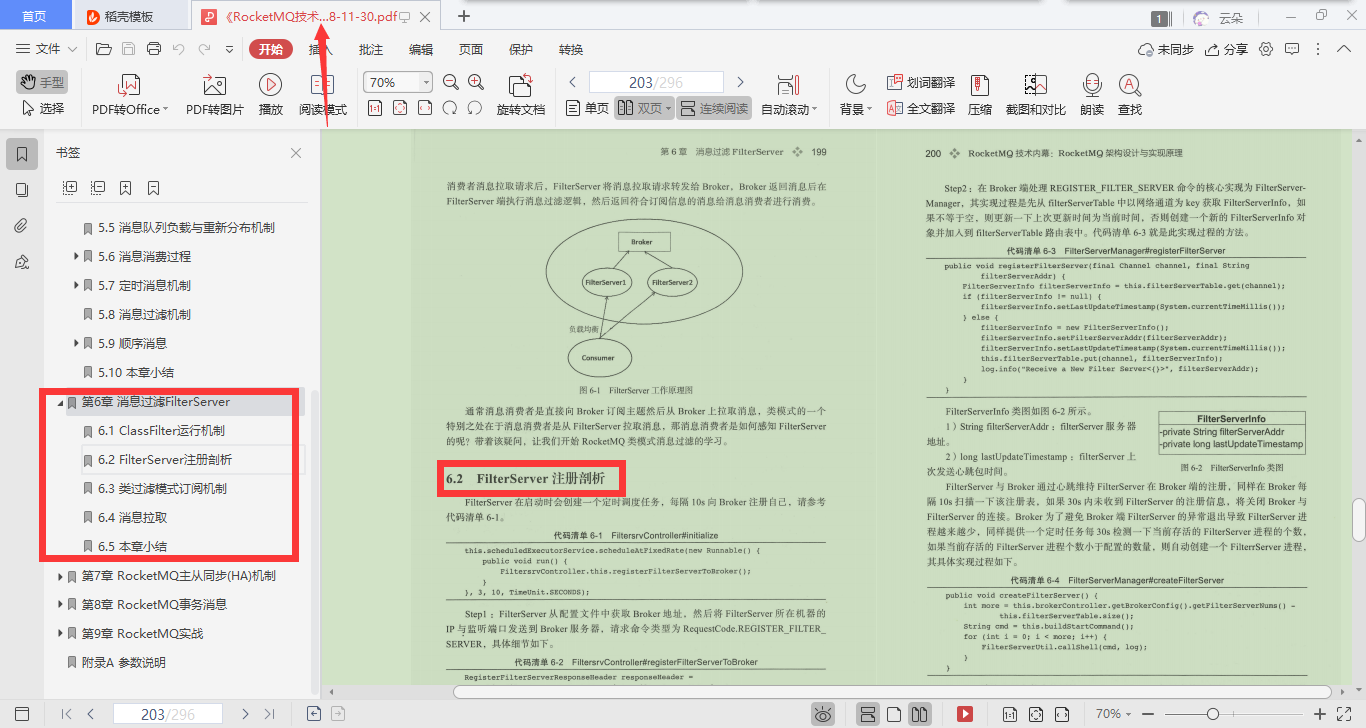Image resolution: width=1366 pixels, height=728 pixels.
Task: Open PDF转图片 conversion tool
Action: [x=215, y=96]
